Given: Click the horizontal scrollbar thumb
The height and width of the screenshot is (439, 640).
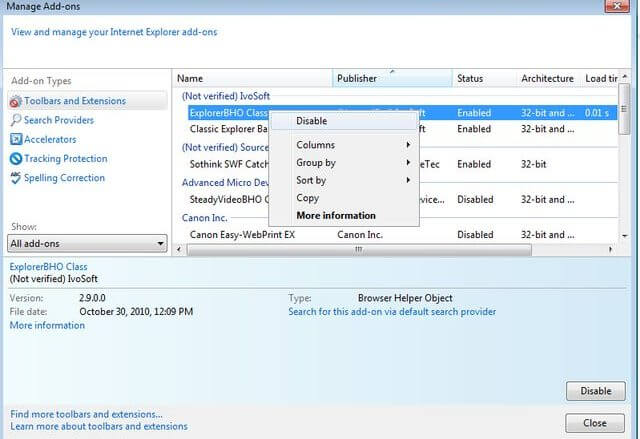Looking at the screenshot, I should tap(359, 249).
